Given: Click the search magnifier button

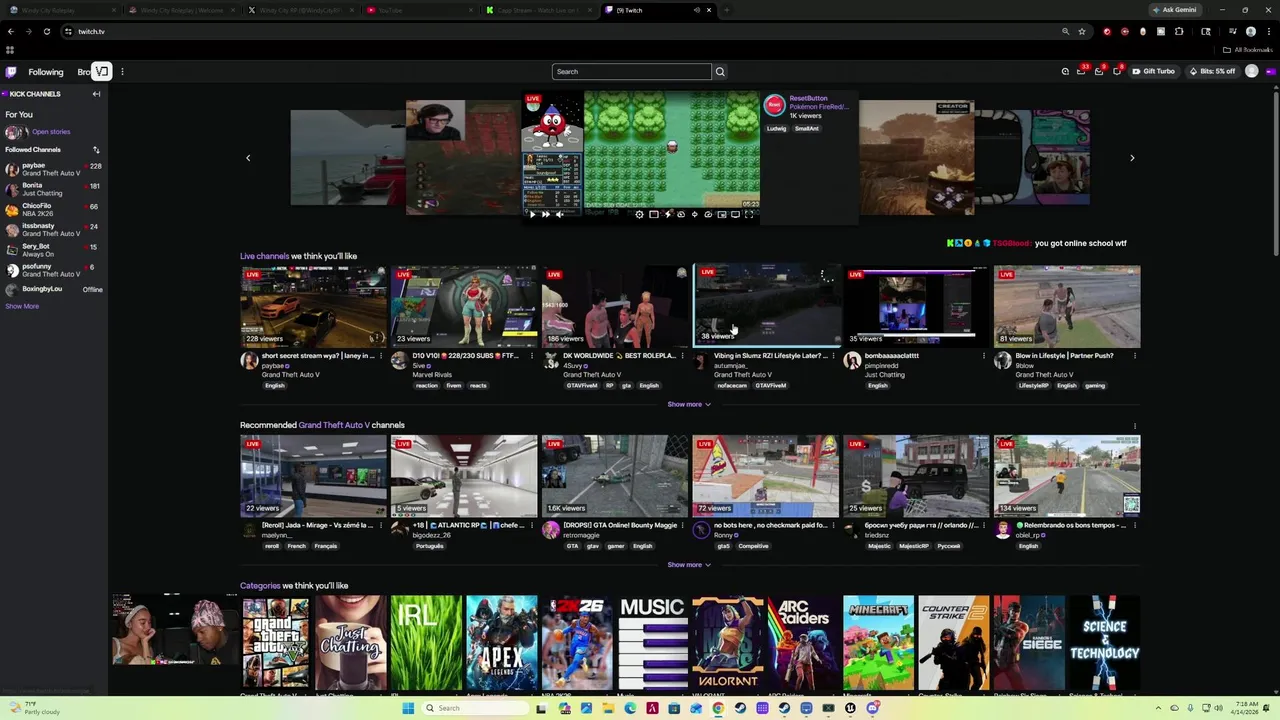Looking at the screenshot, I should tap(720, 72).
